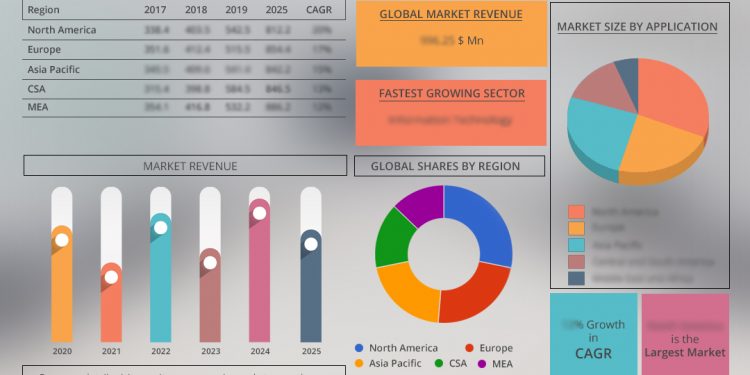This screenshot has height=375, width=750.
Task: Click the dusty-rose slice of the 3D pie
Action: (x=605, y=88)
